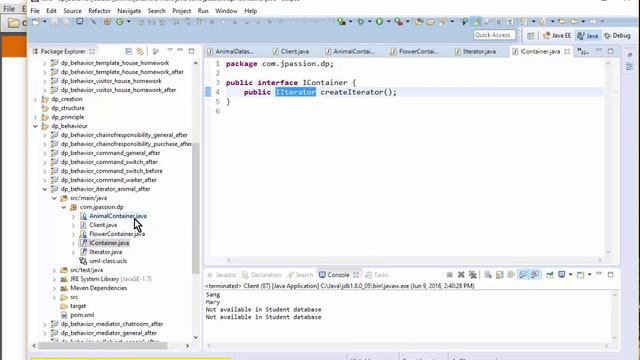
Task: Click the open-terminal monitor toolbar icon
Action: [x=80, y=22]
